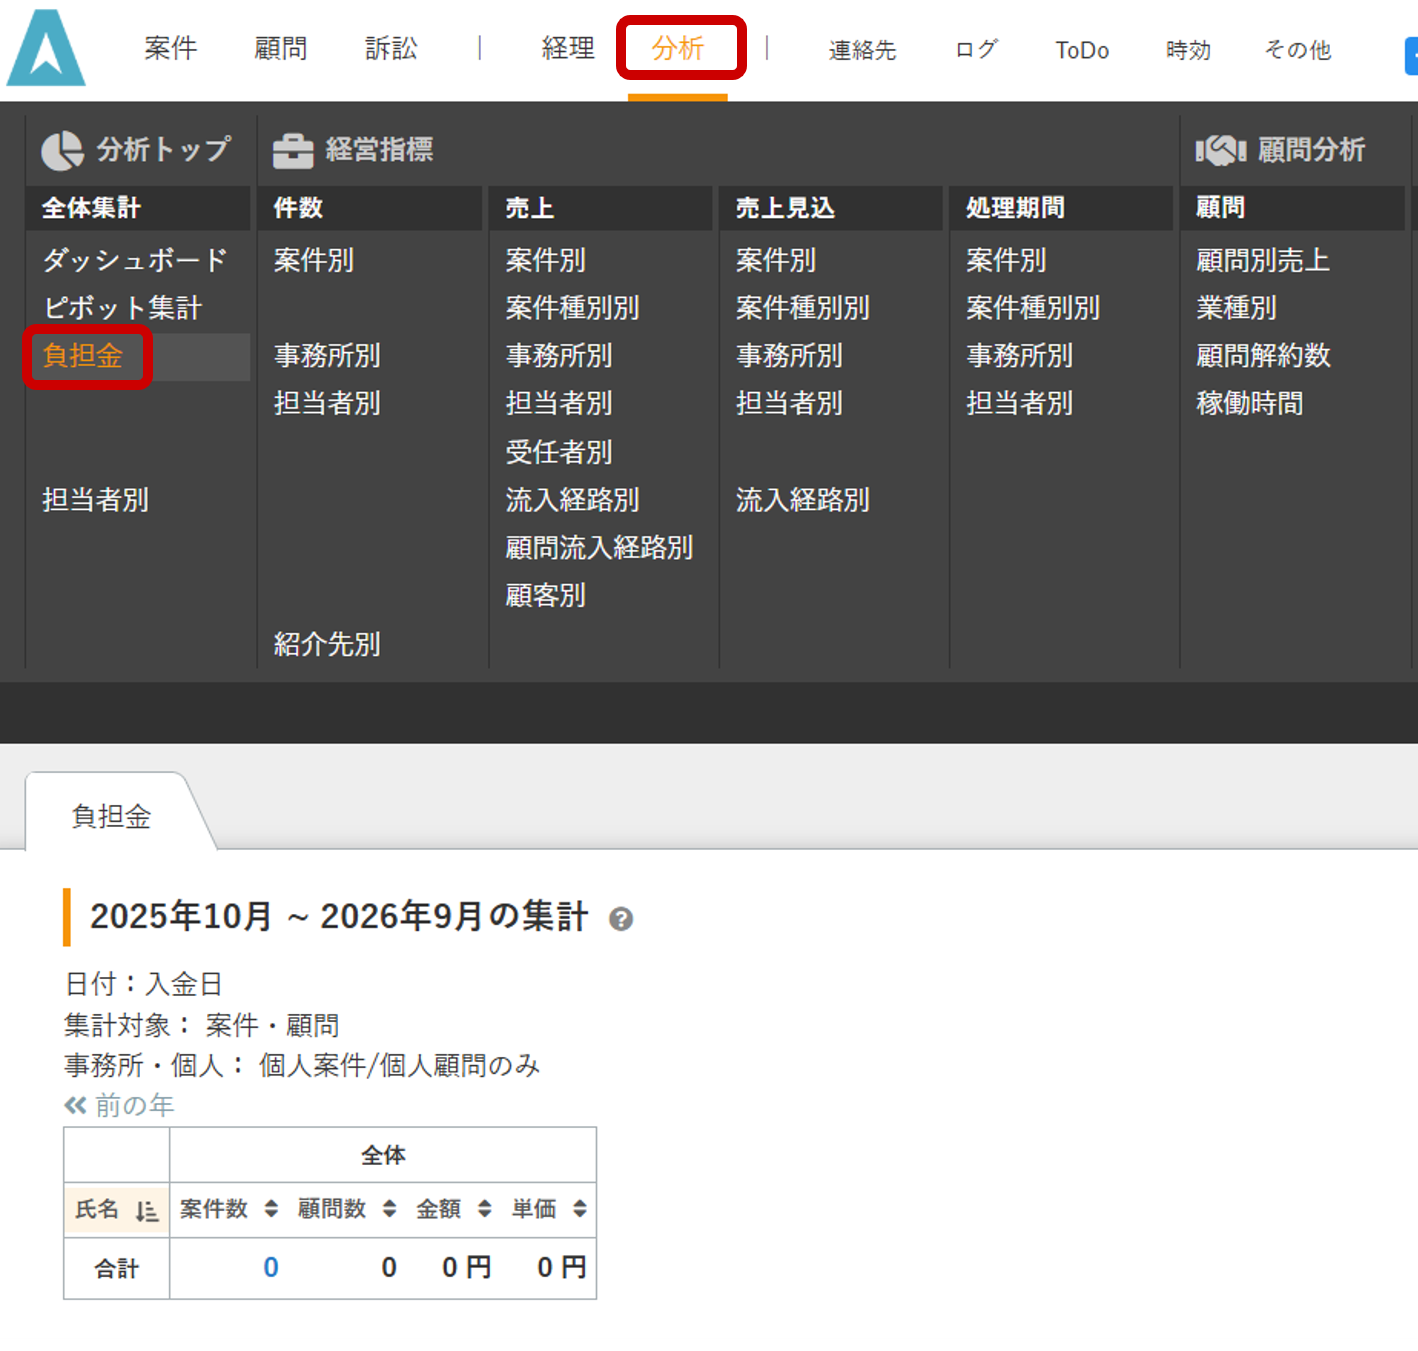Open ピボット集計 in the analysis menu
Screen dimensions: 1418x1351
[x=122, y=308]
